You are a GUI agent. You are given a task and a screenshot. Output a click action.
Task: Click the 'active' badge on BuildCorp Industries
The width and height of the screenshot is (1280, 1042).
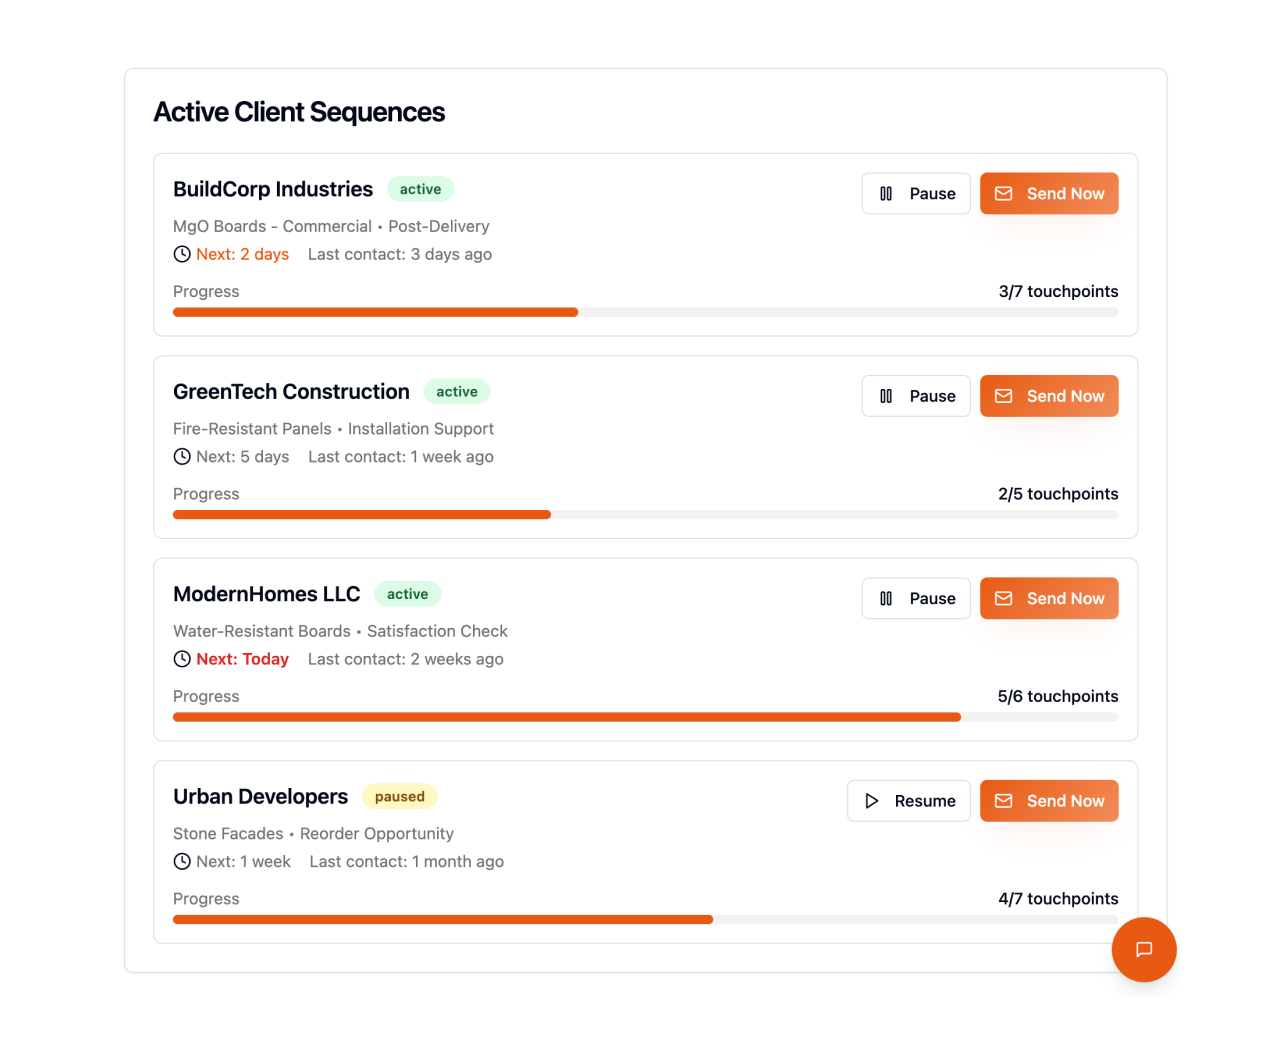click(420, 189)
